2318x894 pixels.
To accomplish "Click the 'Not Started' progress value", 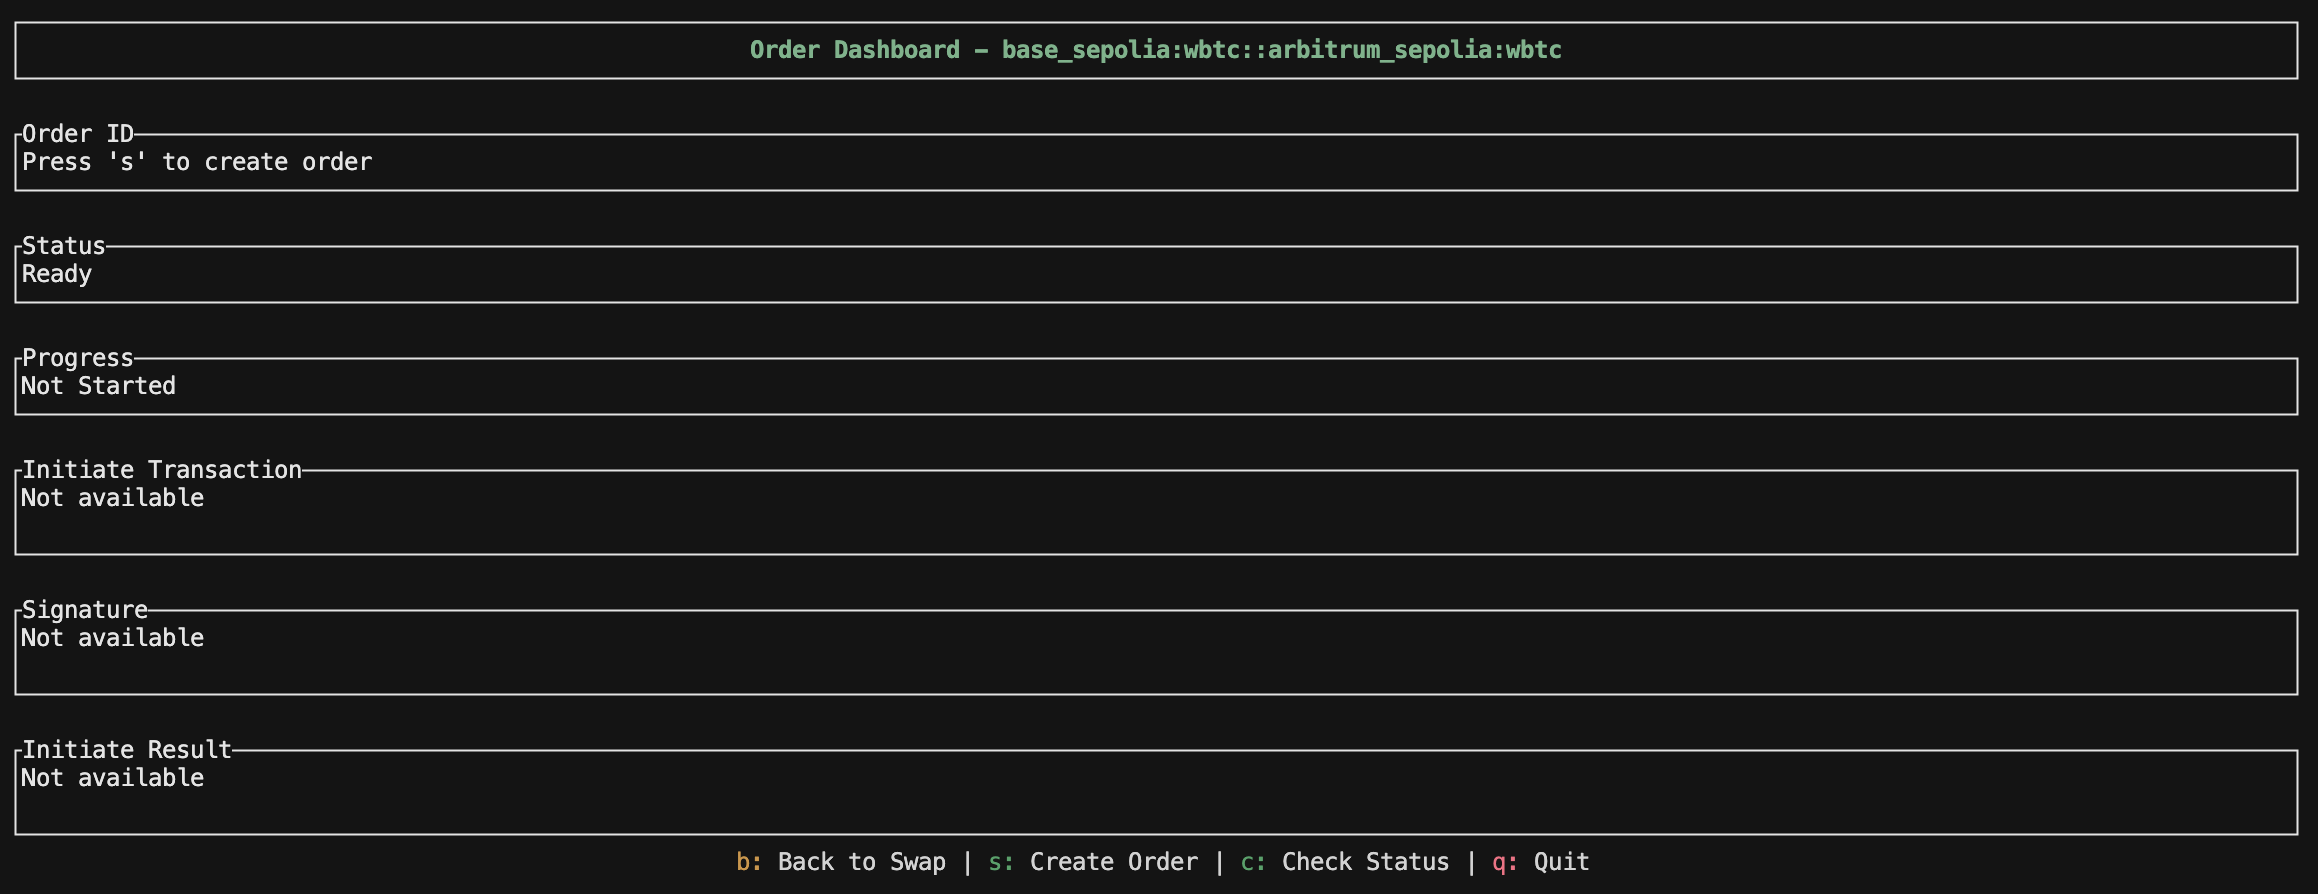I will coord(99,386).
